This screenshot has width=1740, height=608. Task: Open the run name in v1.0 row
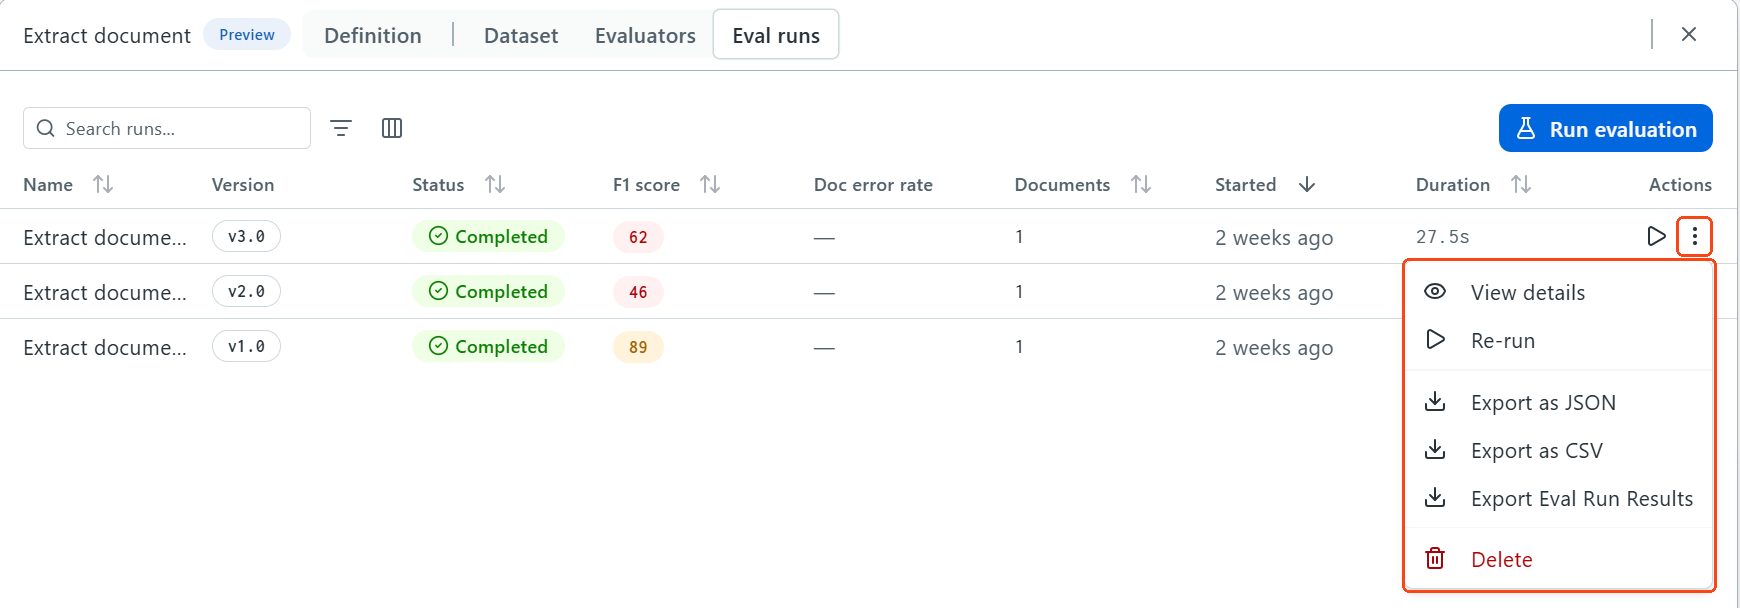pyautogui.click(x=105, y=347)
